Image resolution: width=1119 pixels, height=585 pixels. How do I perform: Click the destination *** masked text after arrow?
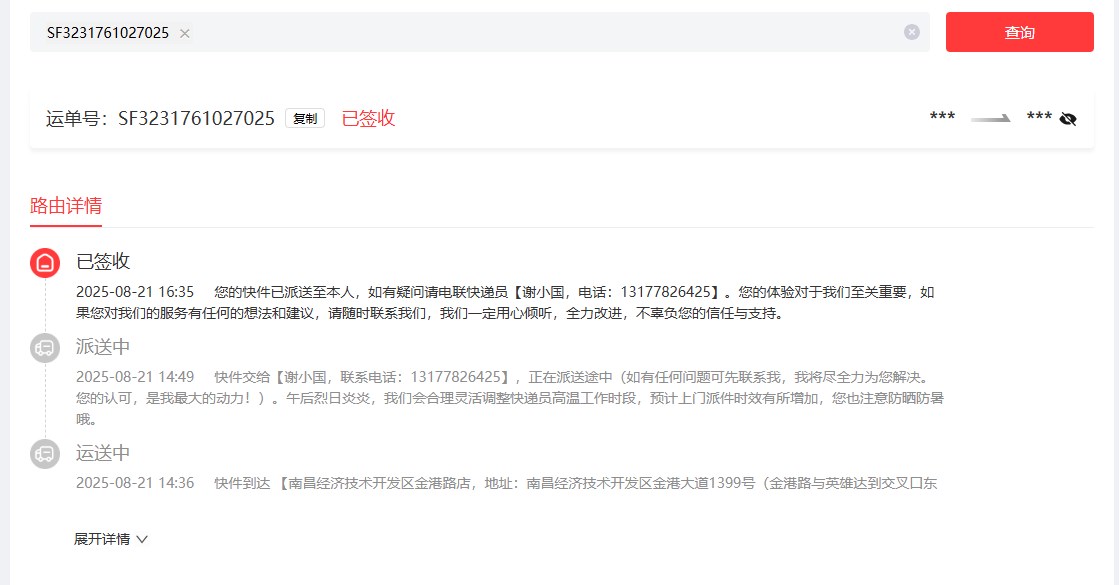tap(1039, 117)
